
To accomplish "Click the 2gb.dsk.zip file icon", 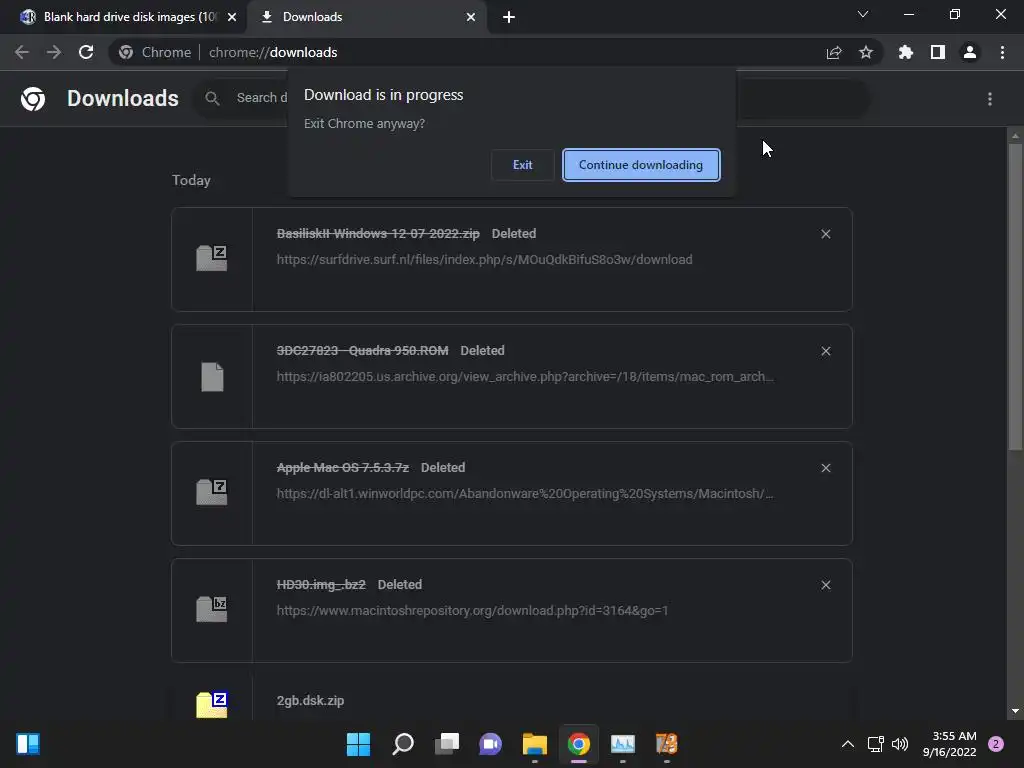I will coord(212,704).
